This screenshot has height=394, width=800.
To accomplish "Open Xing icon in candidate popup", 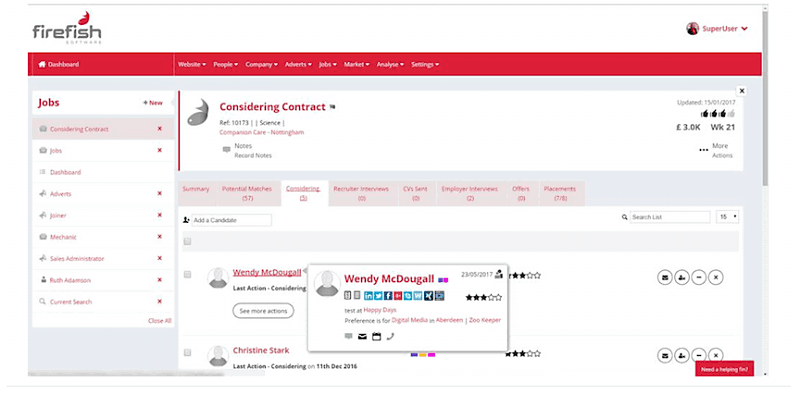I will click(x=428, y=296).
